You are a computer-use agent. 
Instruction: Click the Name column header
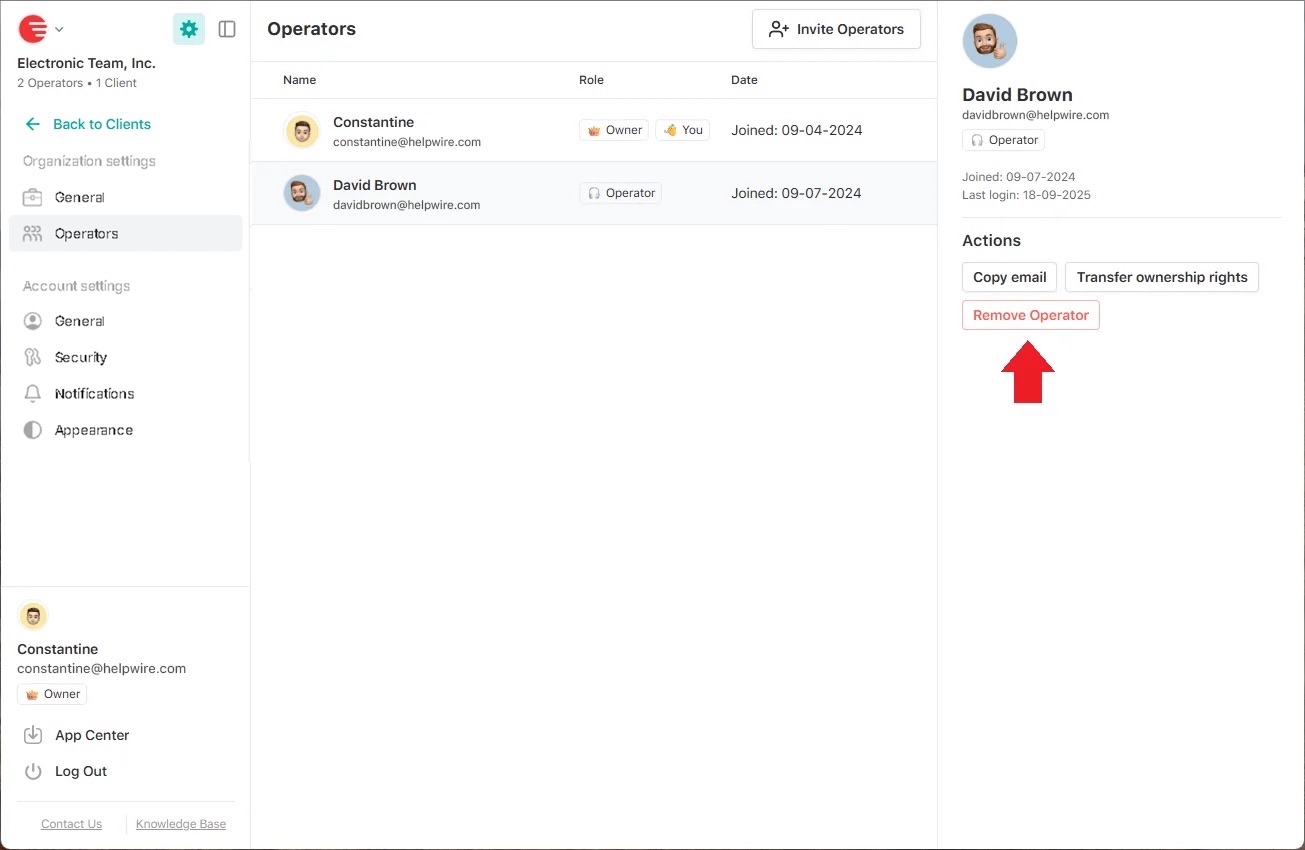pos(299,80)
